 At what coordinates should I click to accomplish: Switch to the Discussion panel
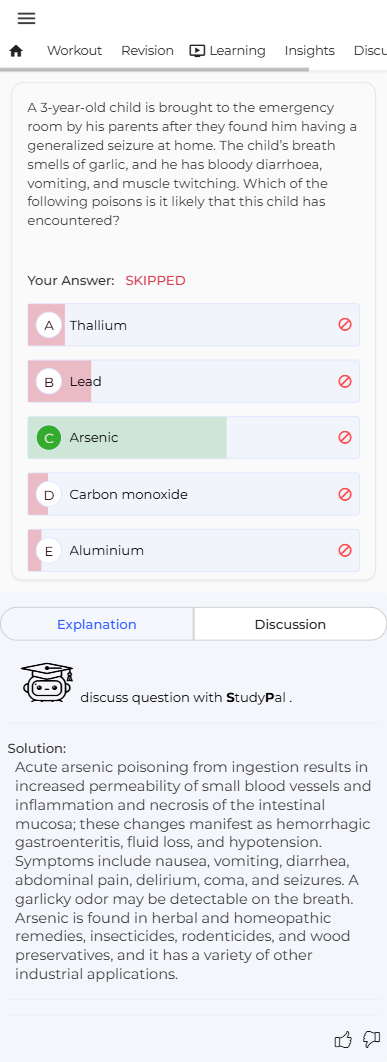click(290, 624)
